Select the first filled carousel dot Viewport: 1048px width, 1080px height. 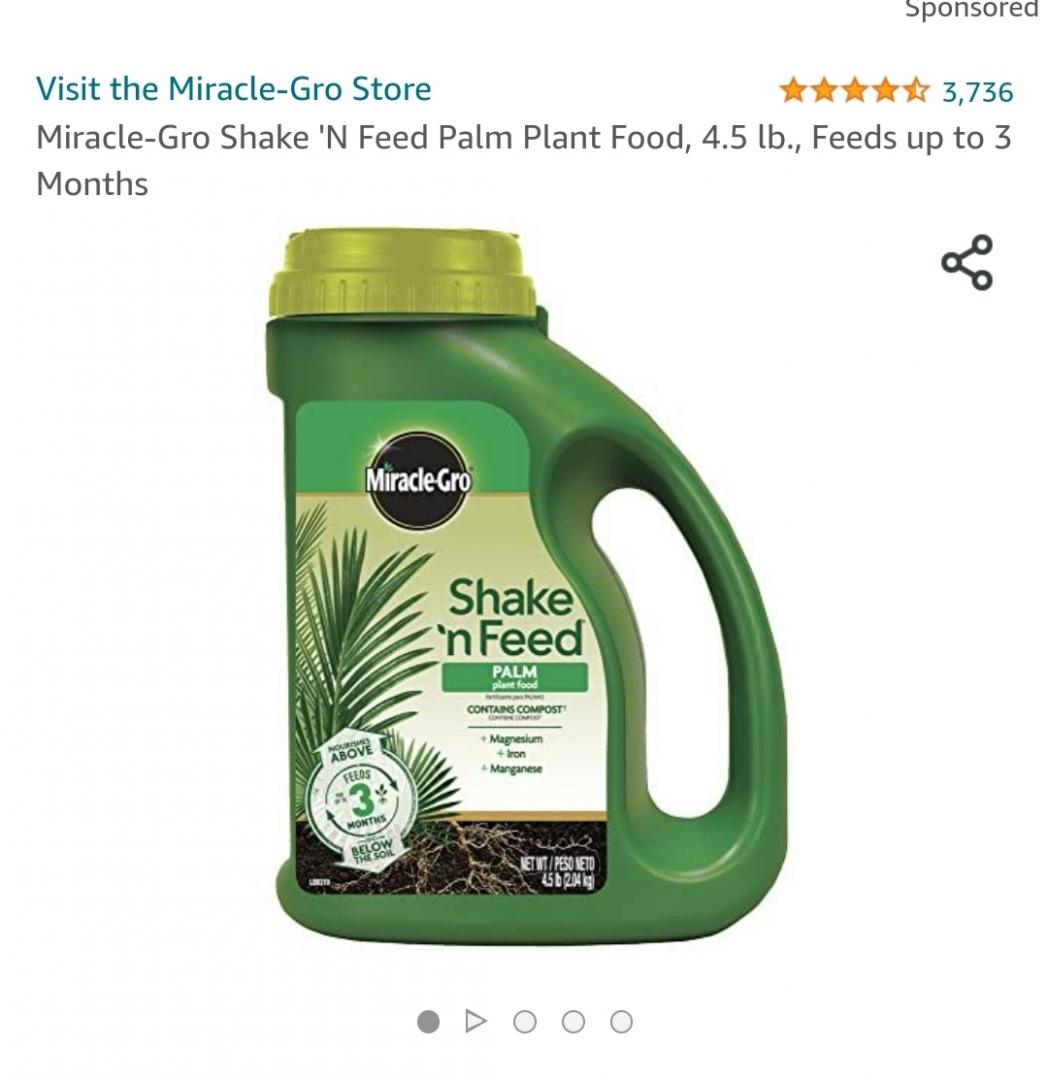pos(428,1021)
